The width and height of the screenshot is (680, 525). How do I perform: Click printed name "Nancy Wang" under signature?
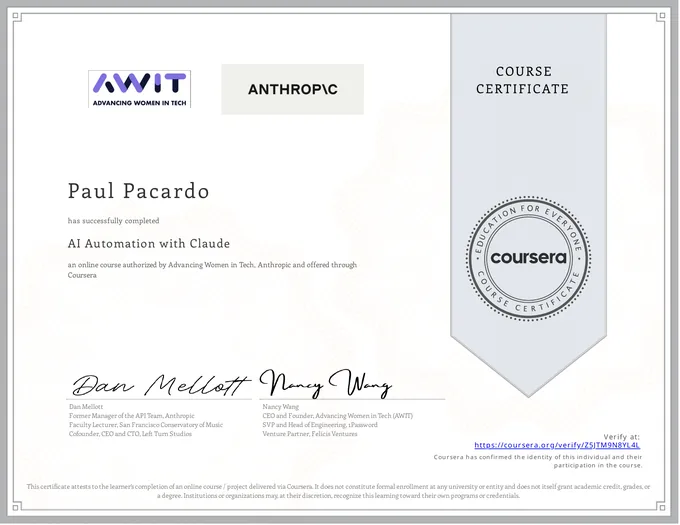pos(281,407)
